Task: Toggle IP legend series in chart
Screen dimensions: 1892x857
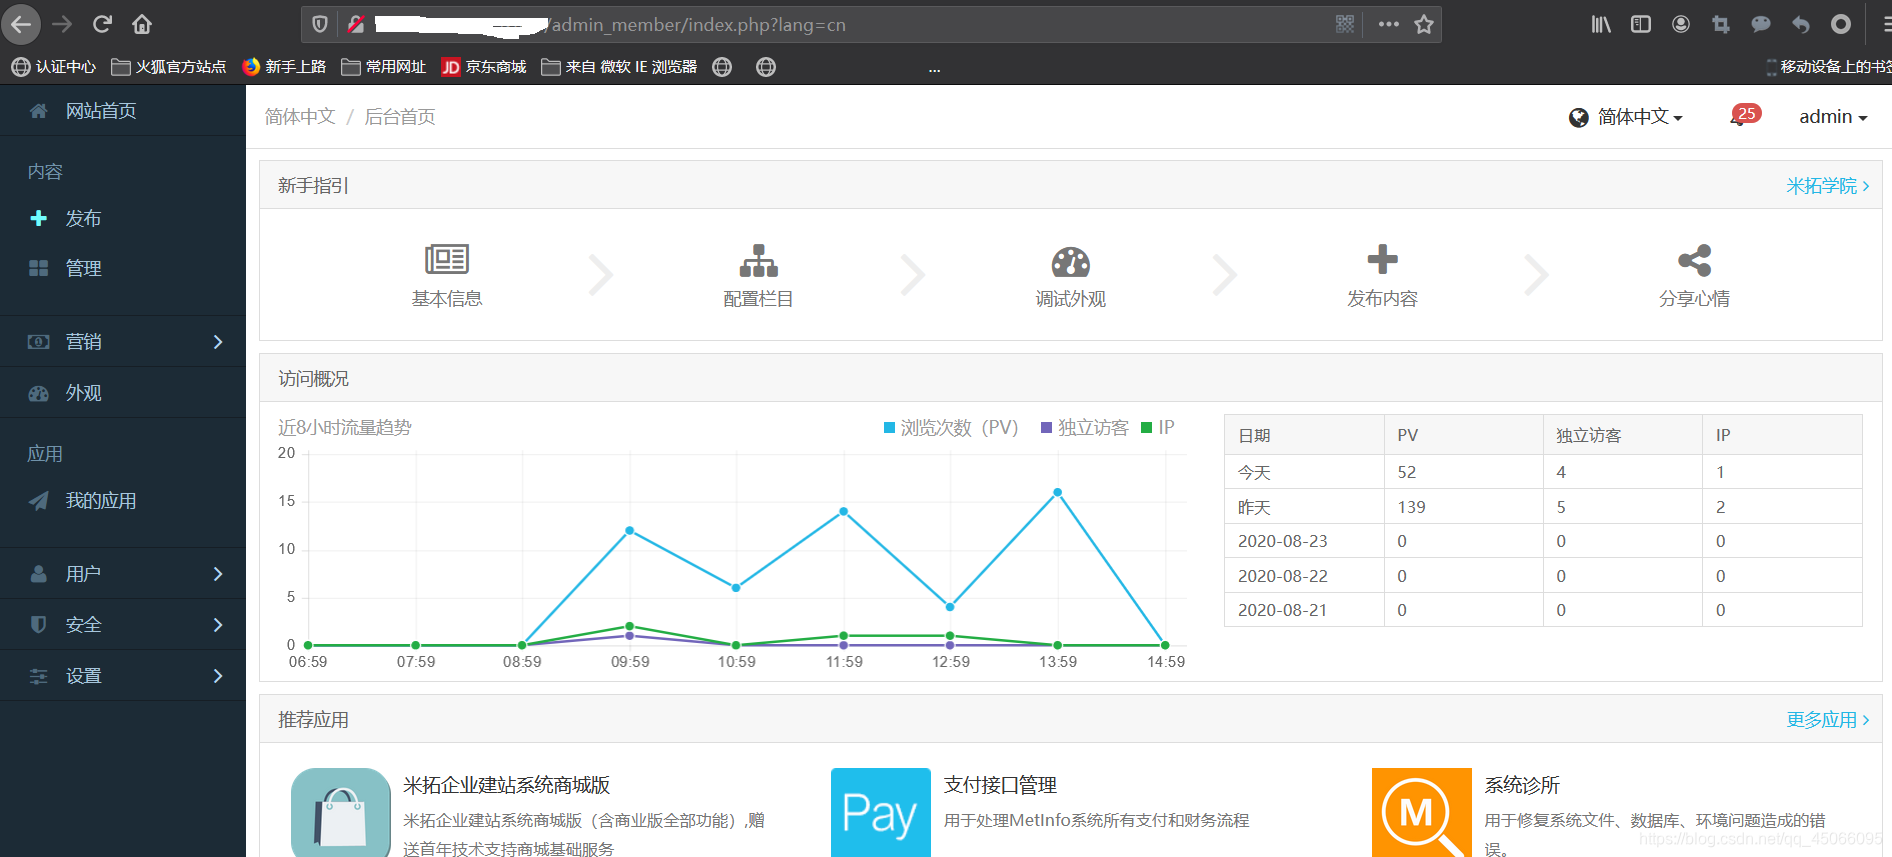Action: click(x=1158, y=428)
